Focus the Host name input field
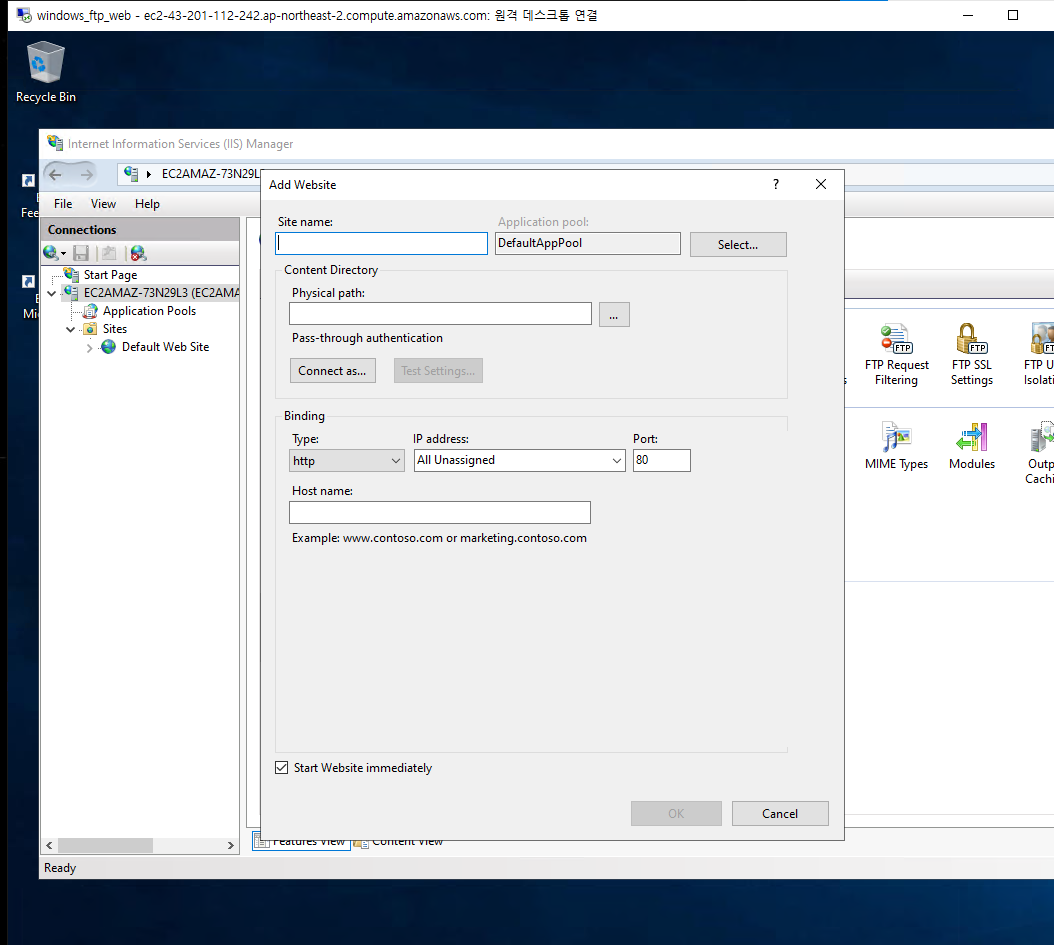 440,513
